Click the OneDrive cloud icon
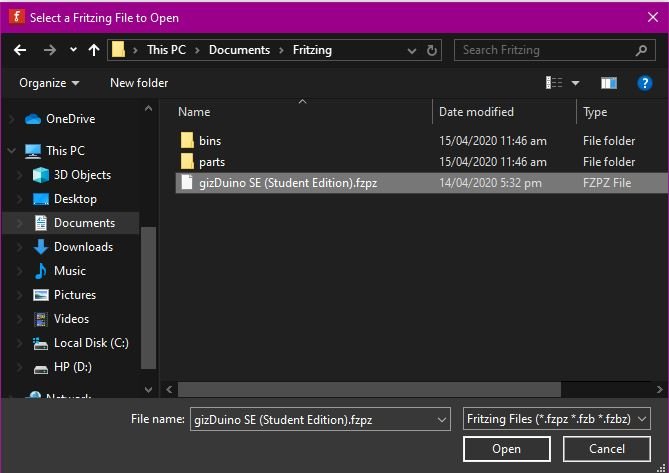Screen dimensions: 669x473 33,119
